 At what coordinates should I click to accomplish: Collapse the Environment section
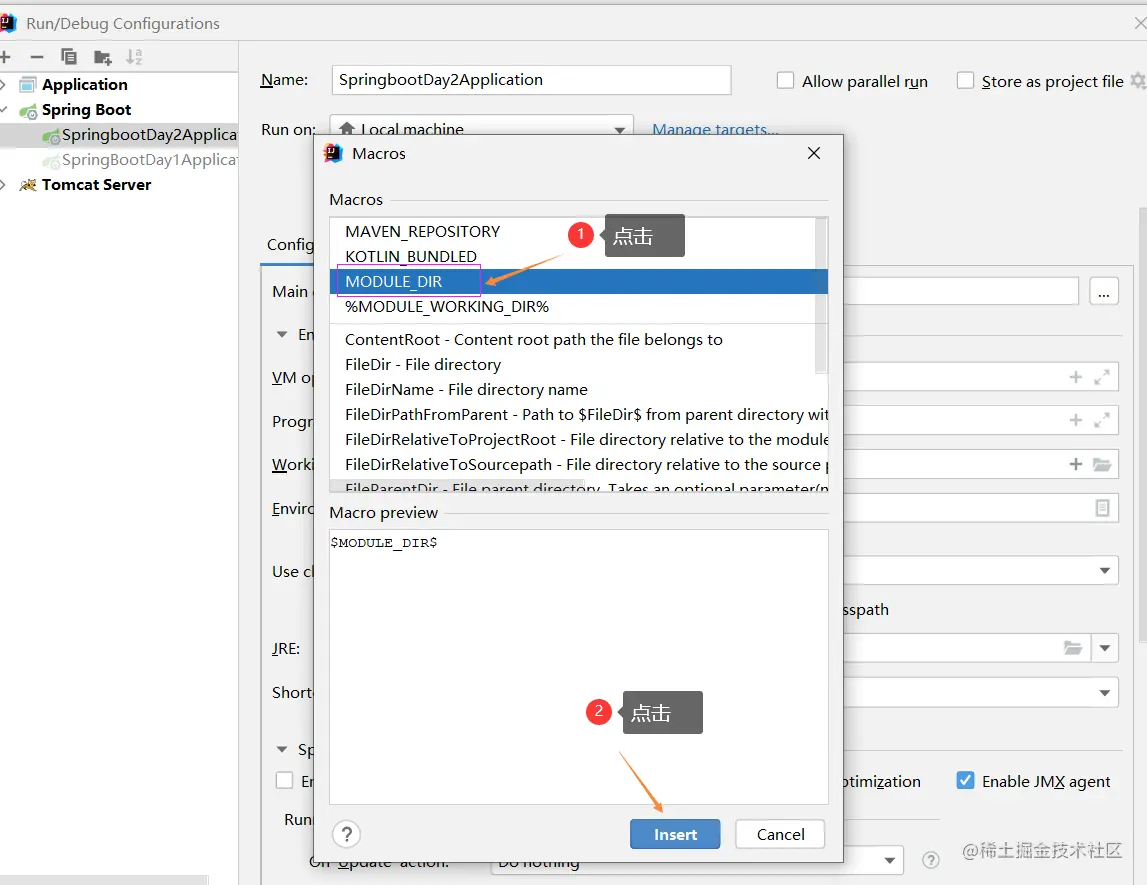pos(282,334)
